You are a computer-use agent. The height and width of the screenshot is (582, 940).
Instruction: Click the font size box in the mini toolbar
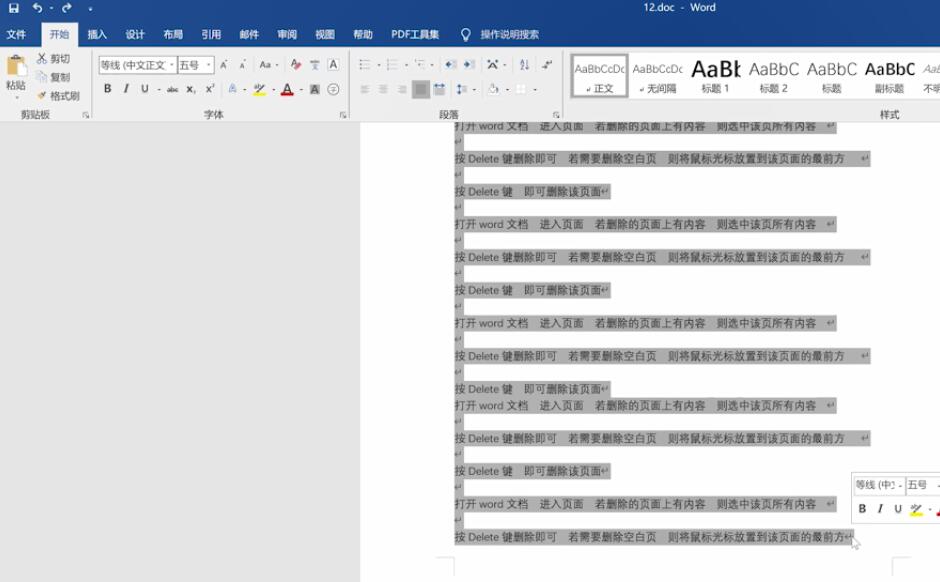pyautogui.click(x=921, y=485)
